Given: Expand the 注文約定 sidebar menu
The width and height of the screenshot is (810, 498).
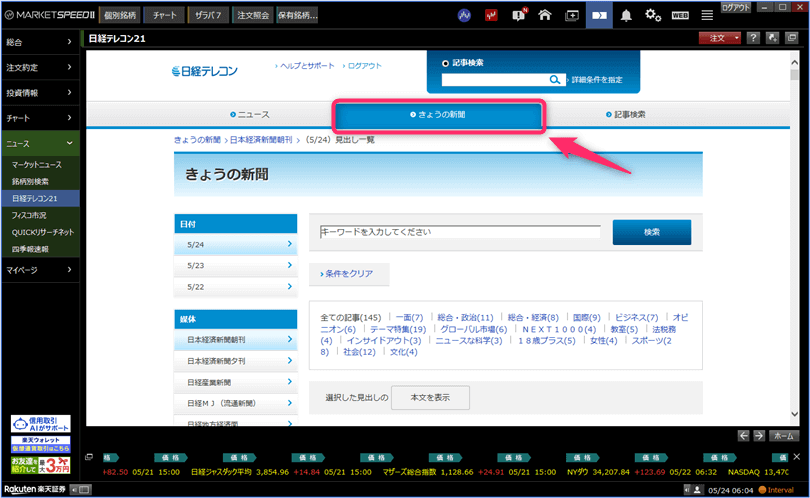Looking at the screenshot, I should pos(40,67).
